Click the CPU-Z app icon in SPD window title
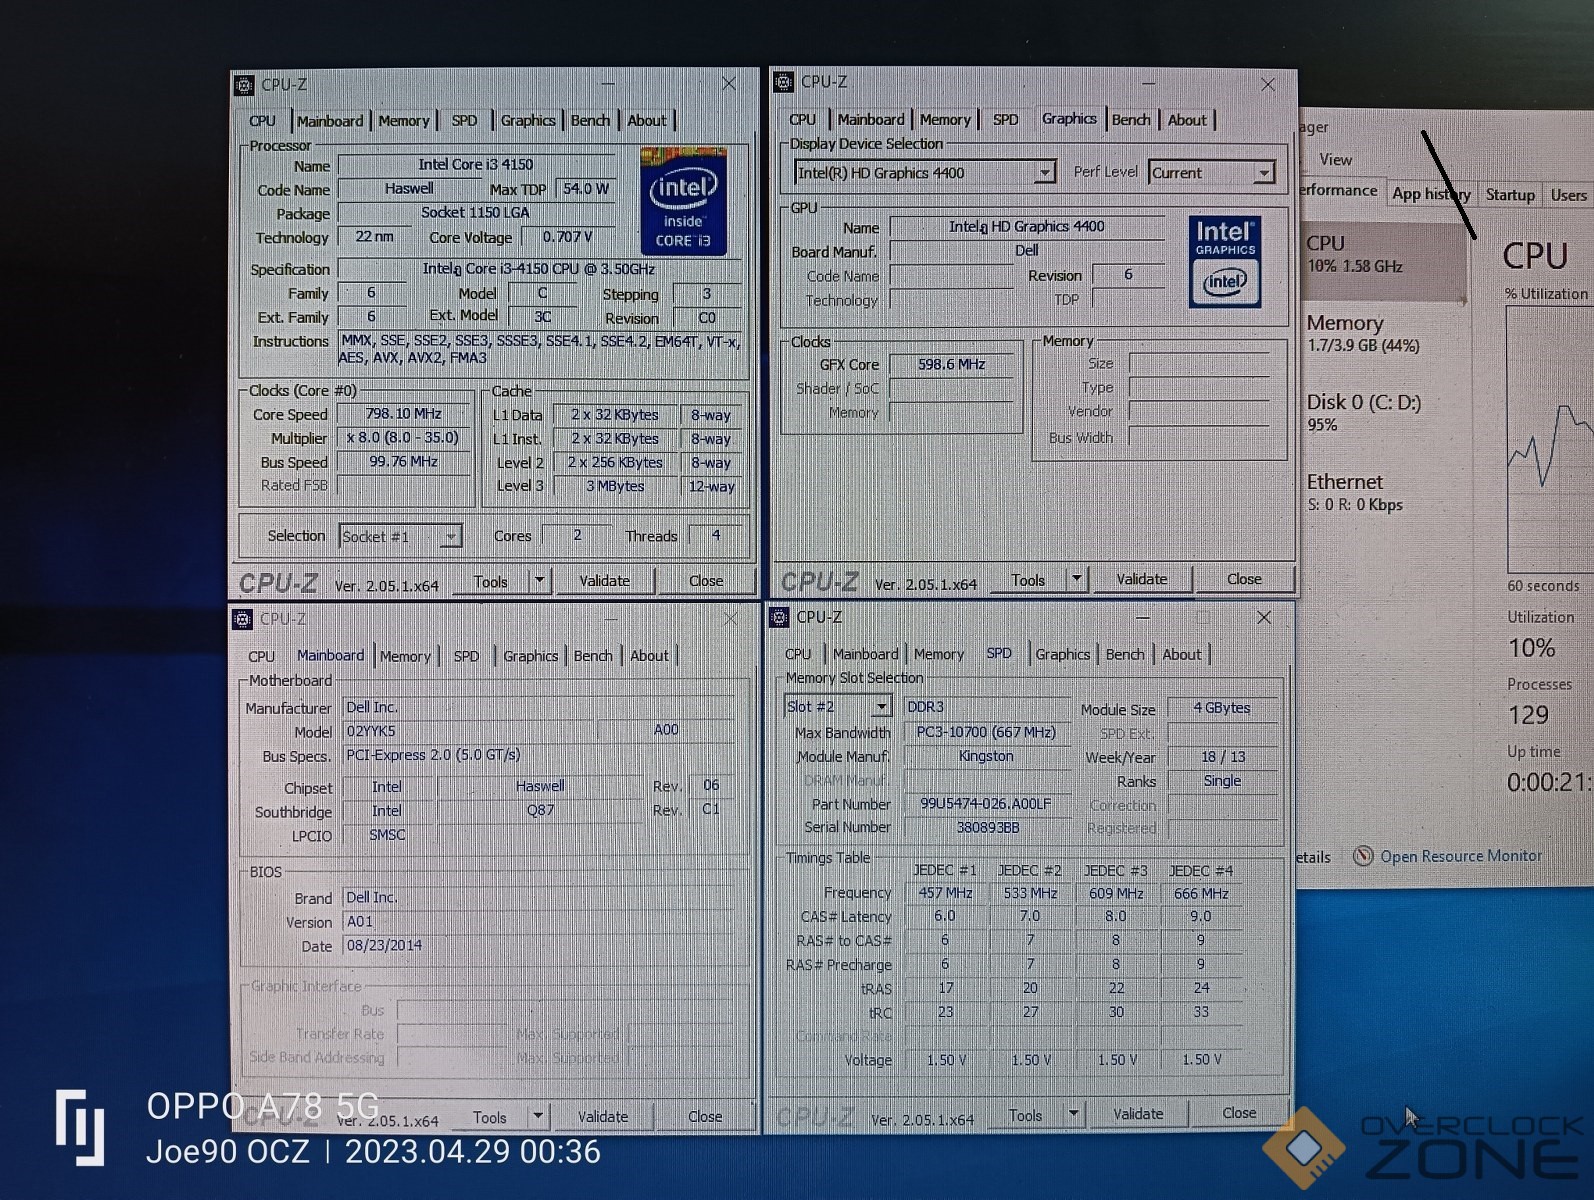This screenshot has height=1200, width=1594. tap(780, 617)
